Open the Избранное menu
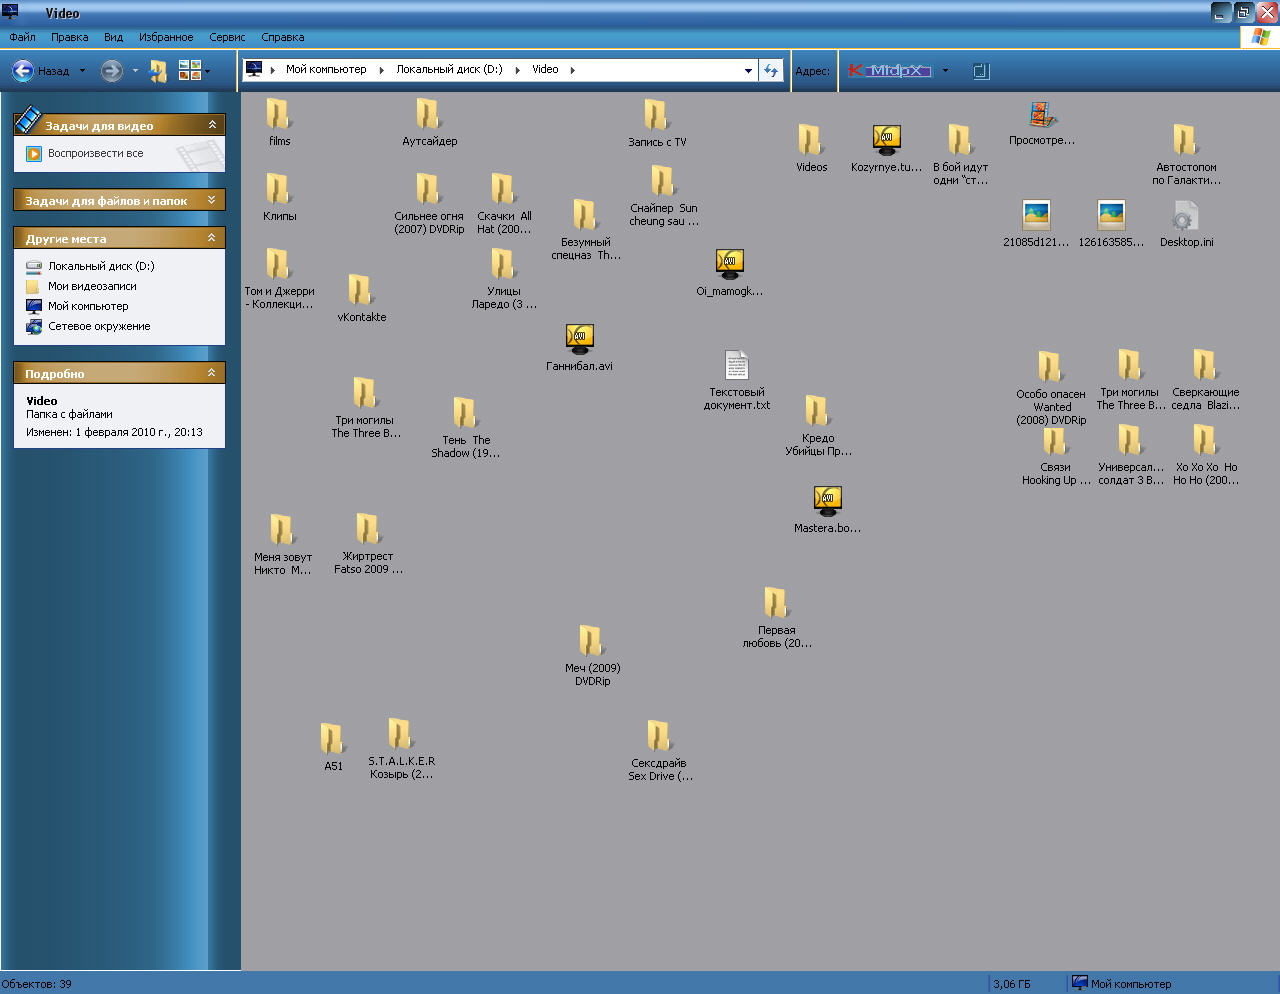1280x994 pixels. click(166, 37)
